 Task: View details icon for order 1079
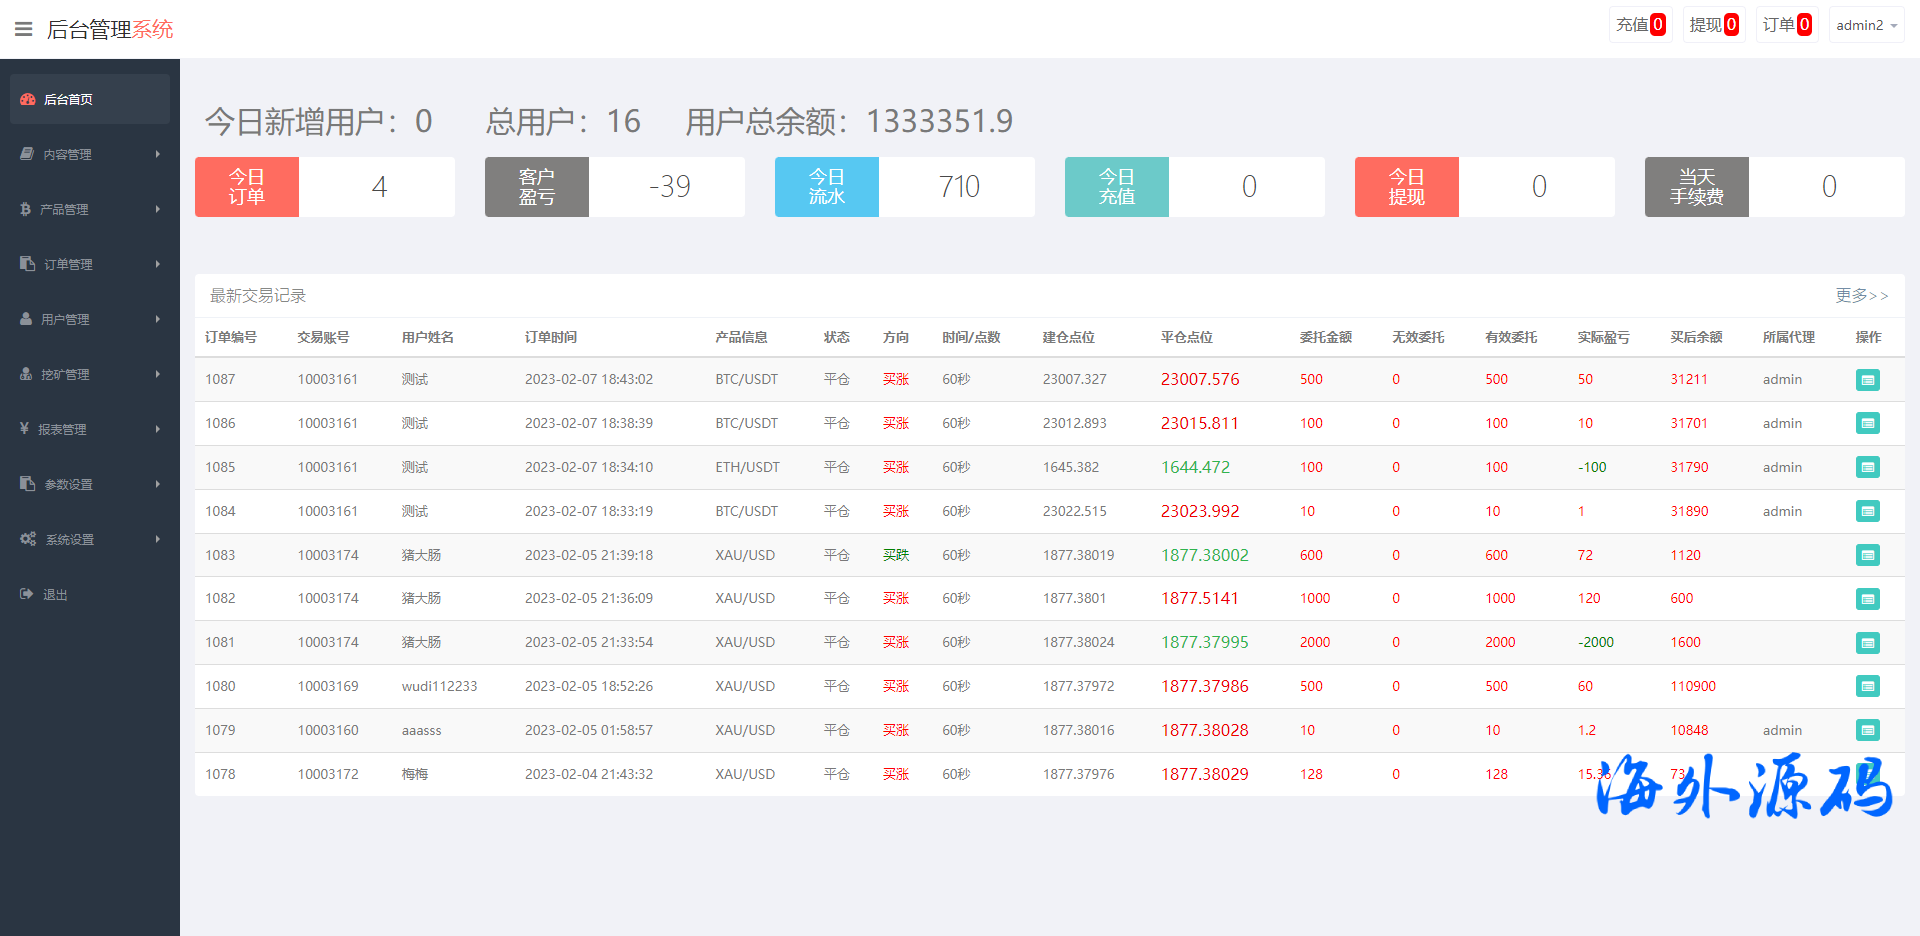coord(1867,730)
